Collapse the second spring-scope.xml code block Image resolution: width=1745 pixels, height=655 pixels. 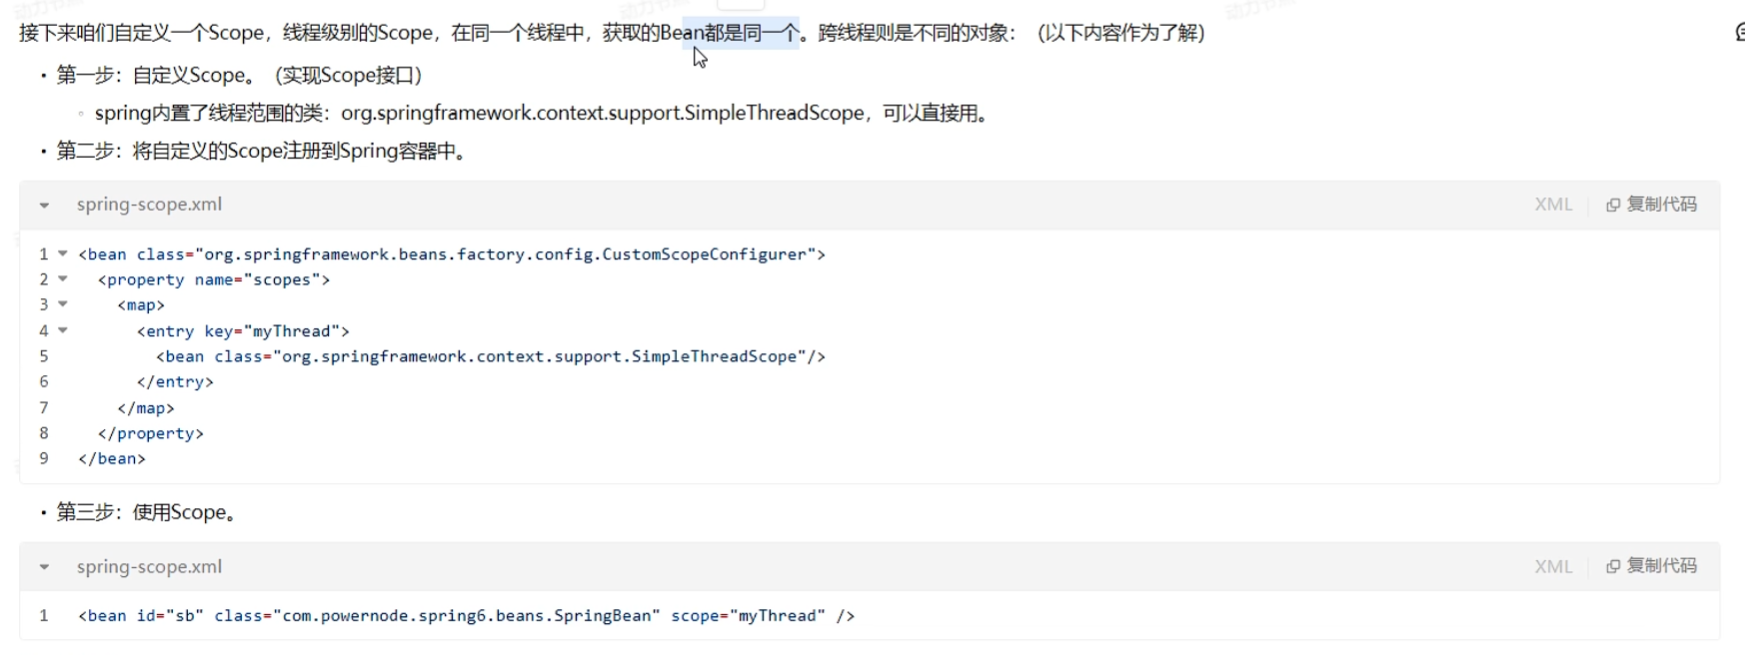(x=44, y=567)
